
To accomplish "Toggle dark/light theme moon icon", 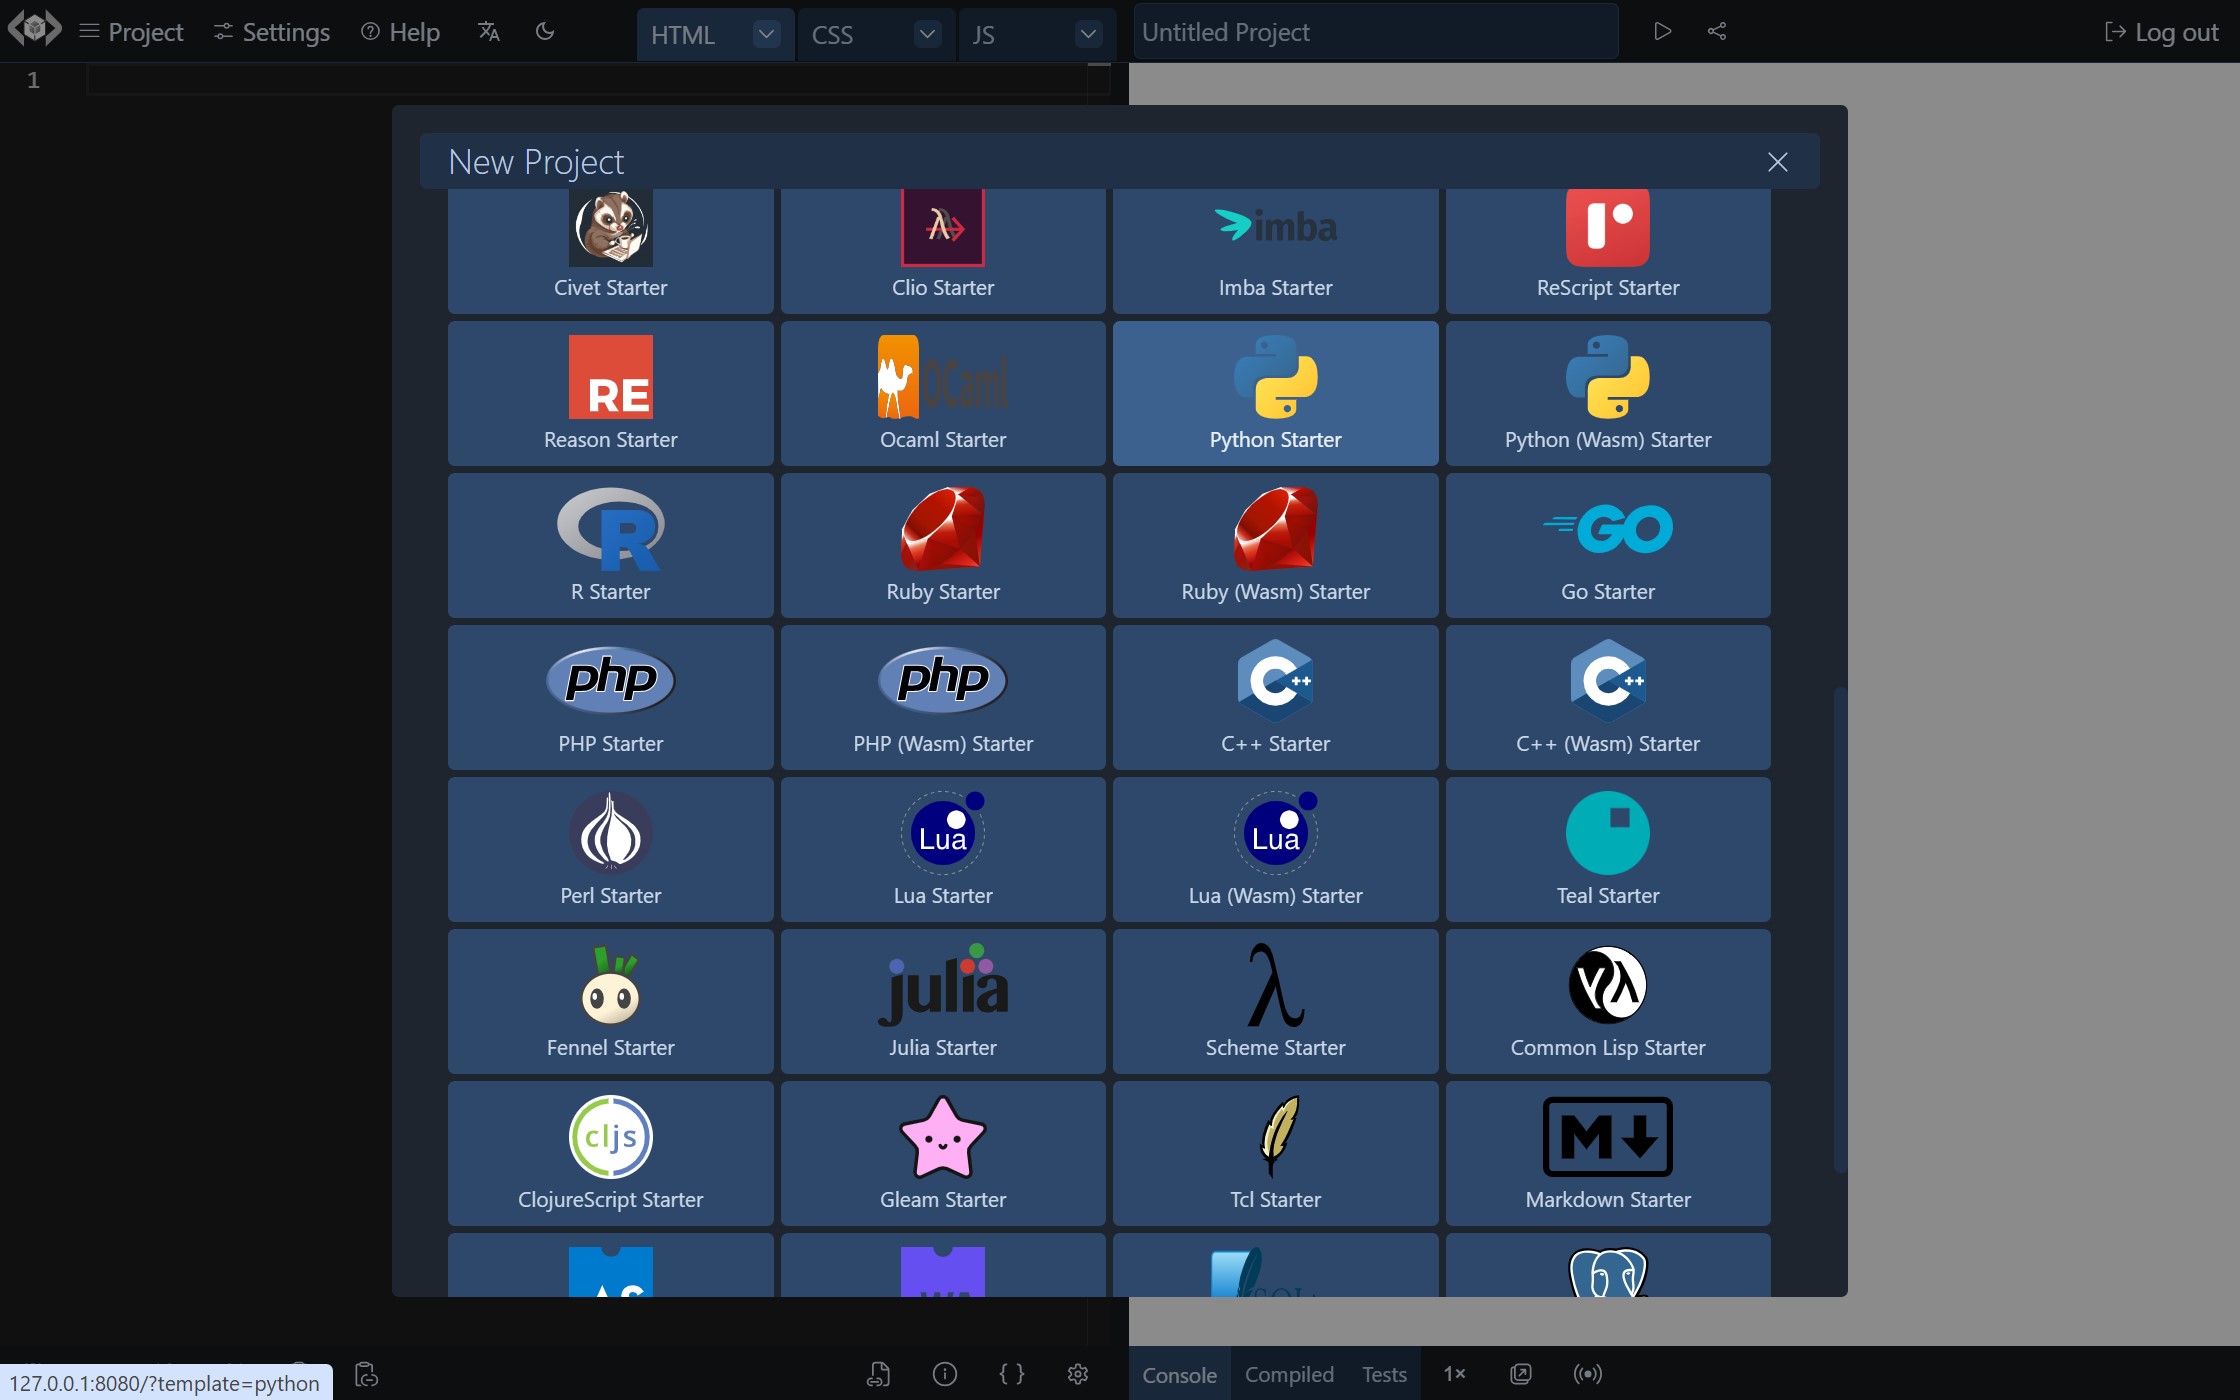I will pos(545,32).
